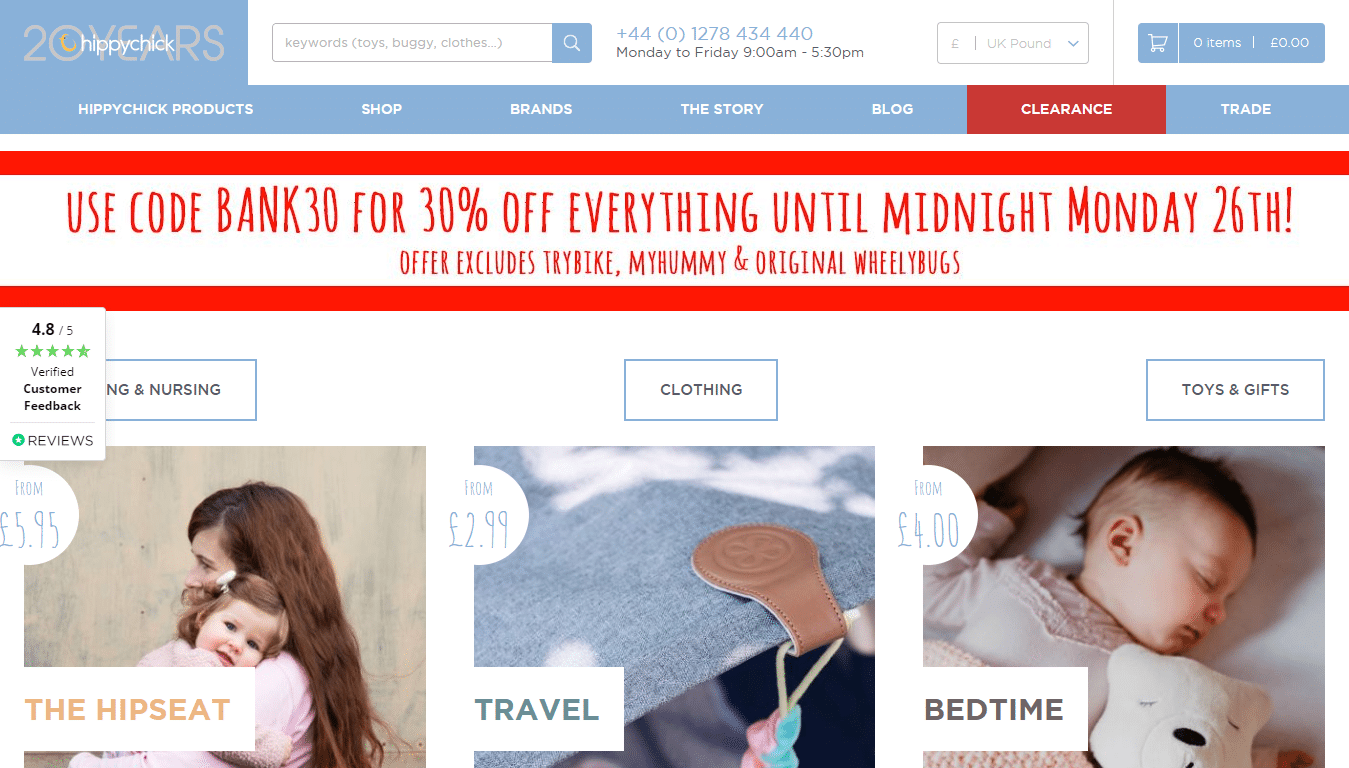The width and height of the screenshot is (1349, 768).
Task: Click the Hippychick 20 Years logo
Action: click(124, 43)
